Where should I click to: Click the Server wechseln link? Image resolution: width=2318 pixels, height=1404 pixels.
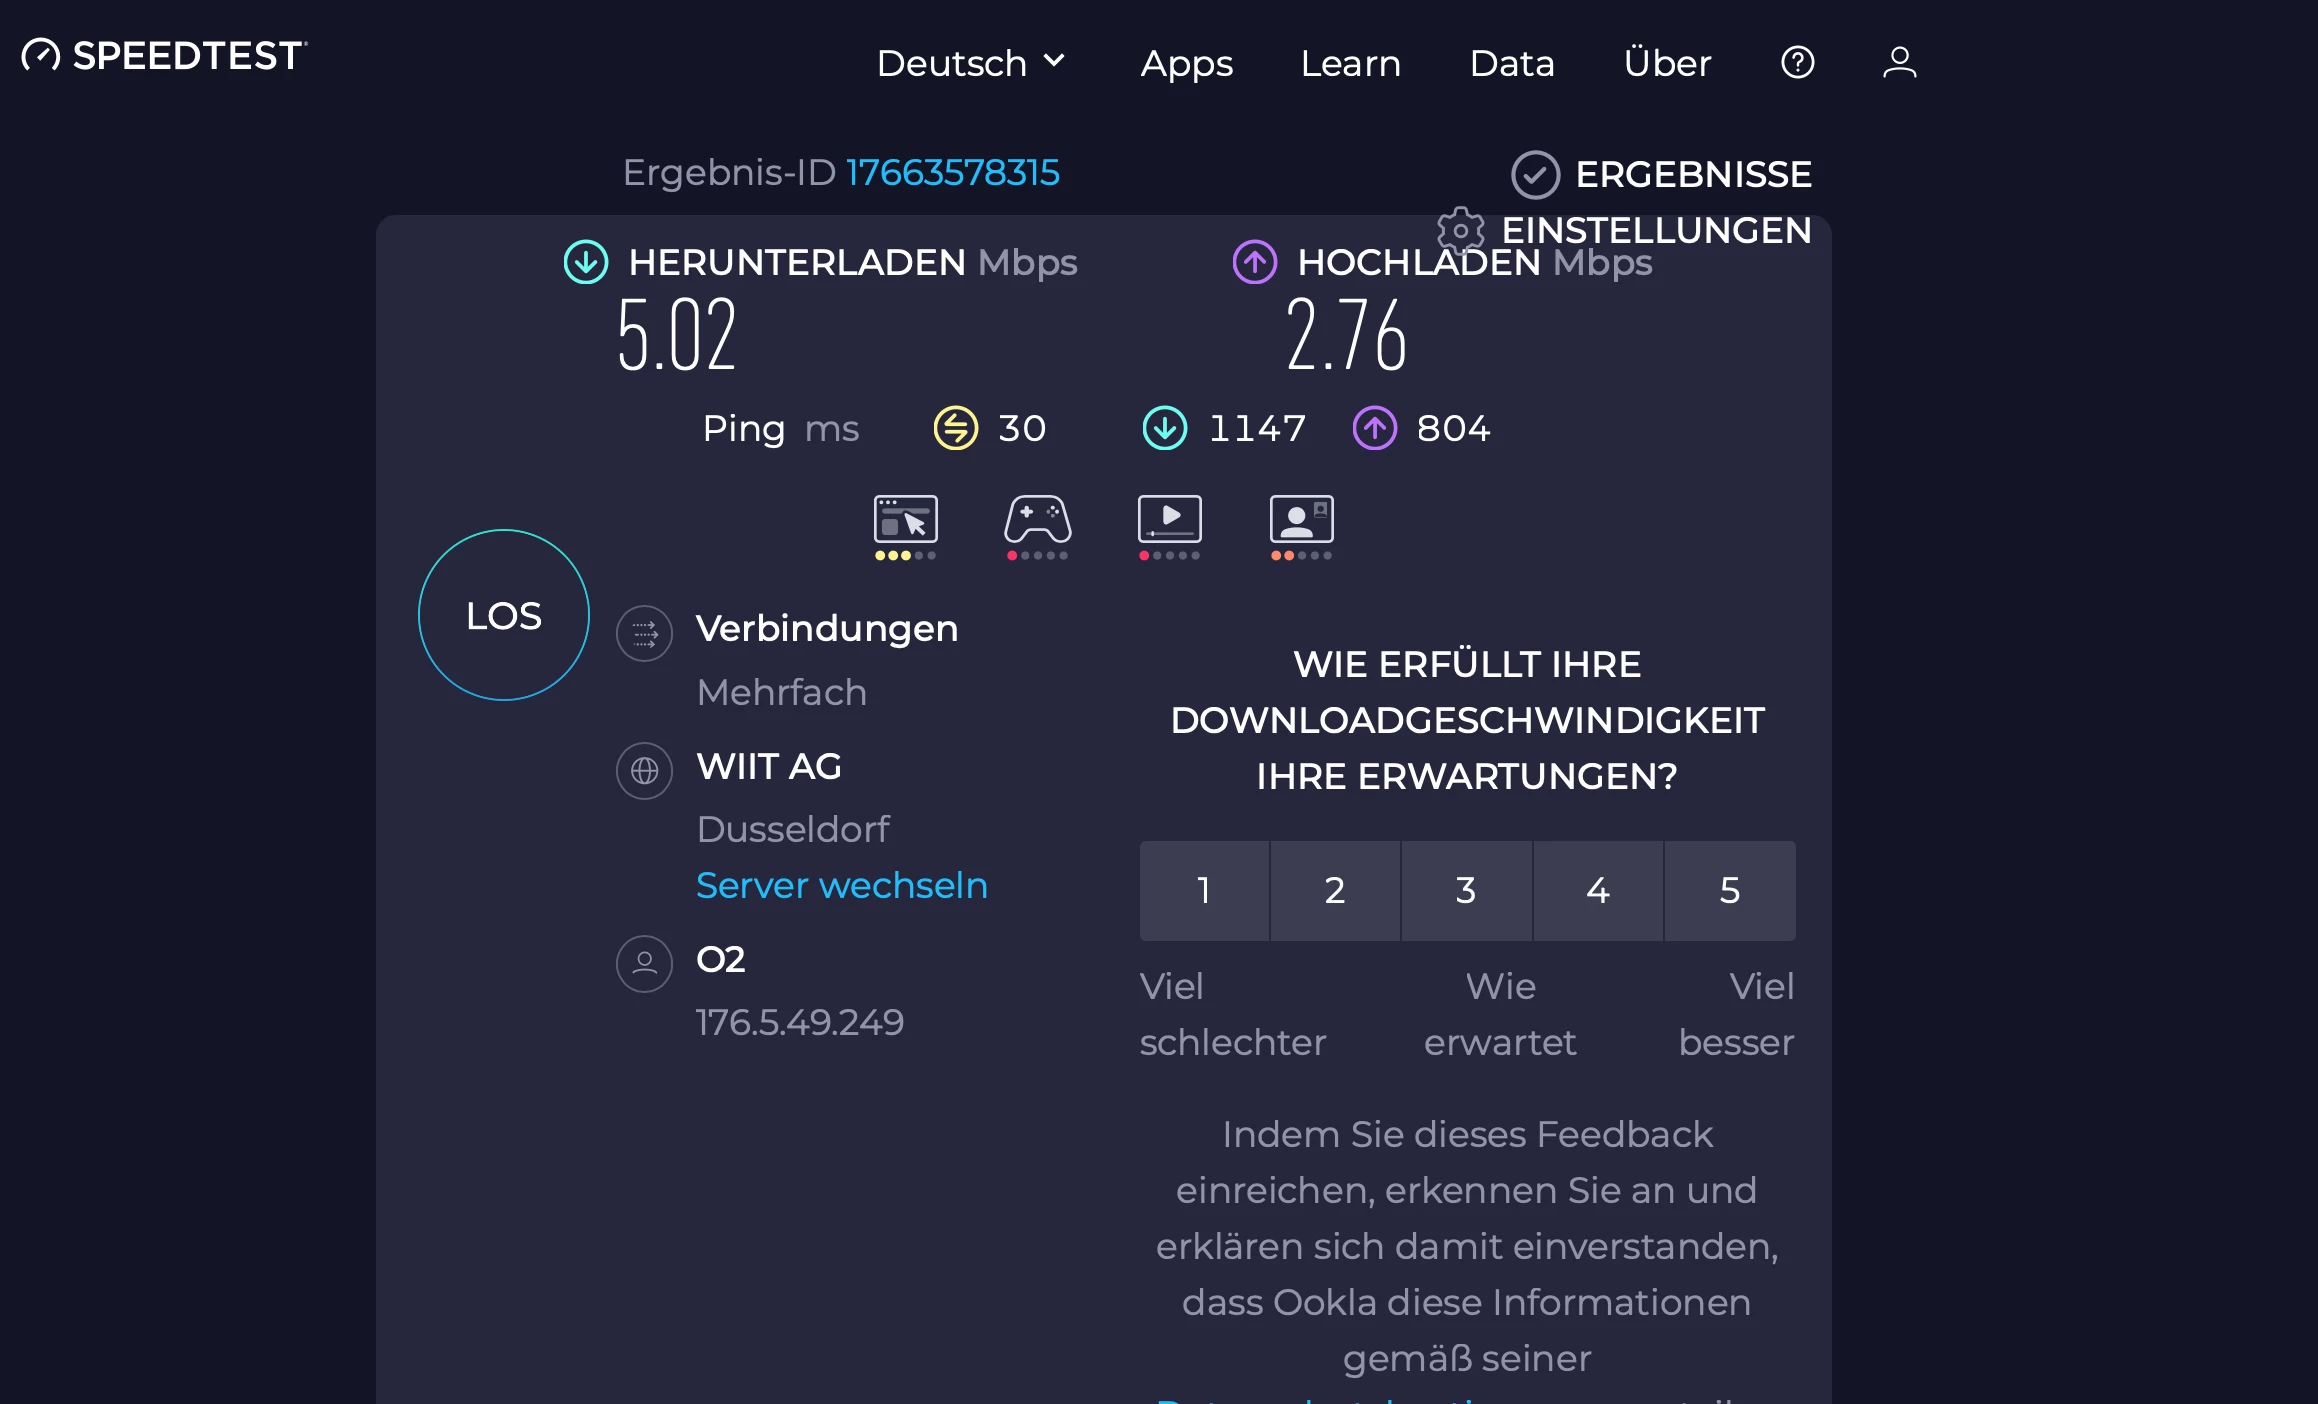841,885
